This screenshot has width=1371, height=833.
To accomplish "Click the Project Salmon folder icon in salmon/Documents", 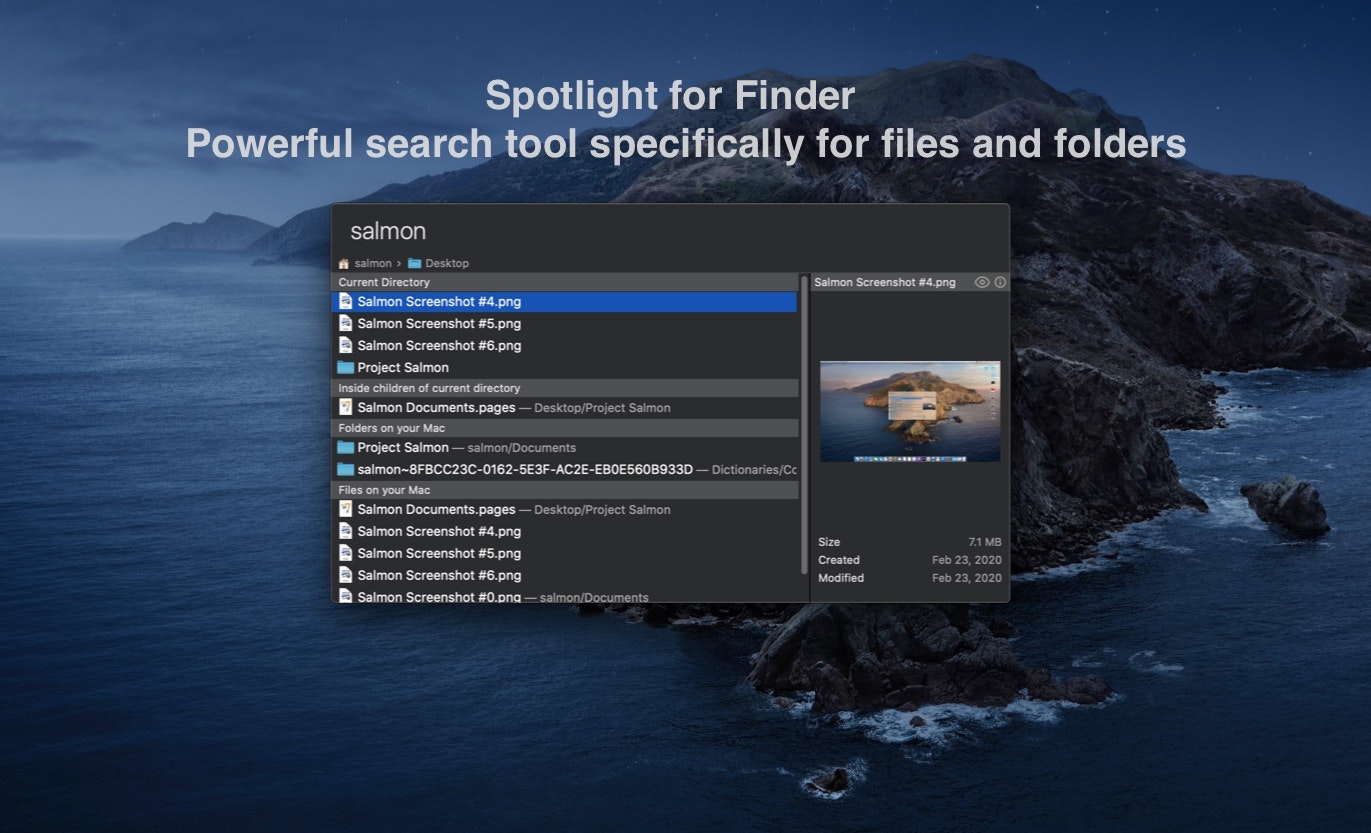I will (x=346, y=447).
